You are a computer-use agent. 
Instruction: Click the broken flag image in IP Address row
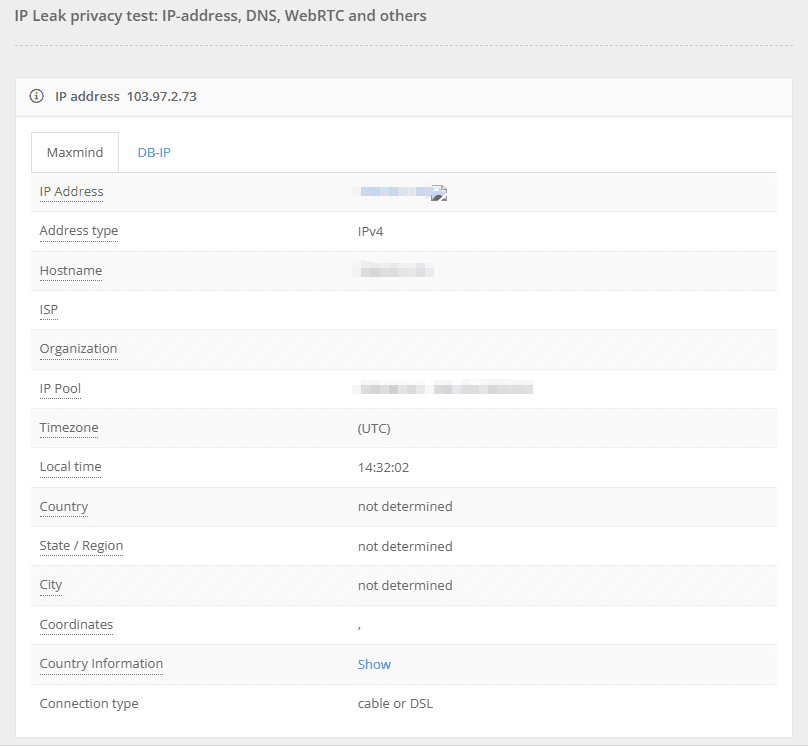click(x=438, y=194)
